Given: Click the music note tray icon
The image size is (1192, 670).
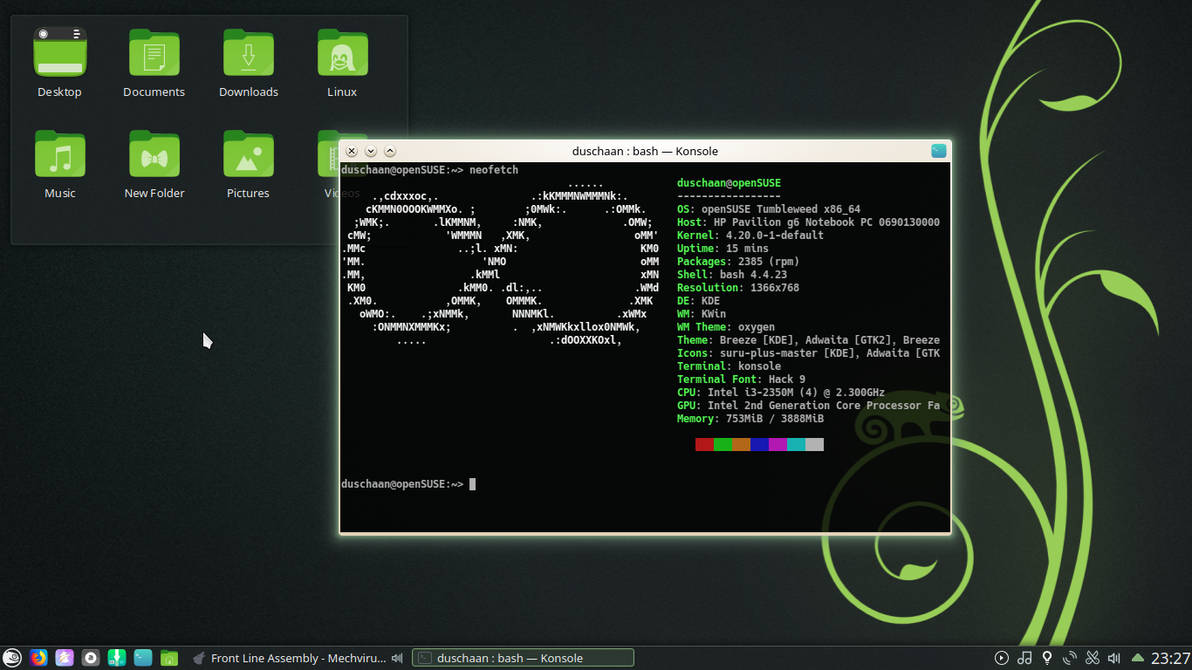Looking at the screenshot, I should (x=1025, y=658).
